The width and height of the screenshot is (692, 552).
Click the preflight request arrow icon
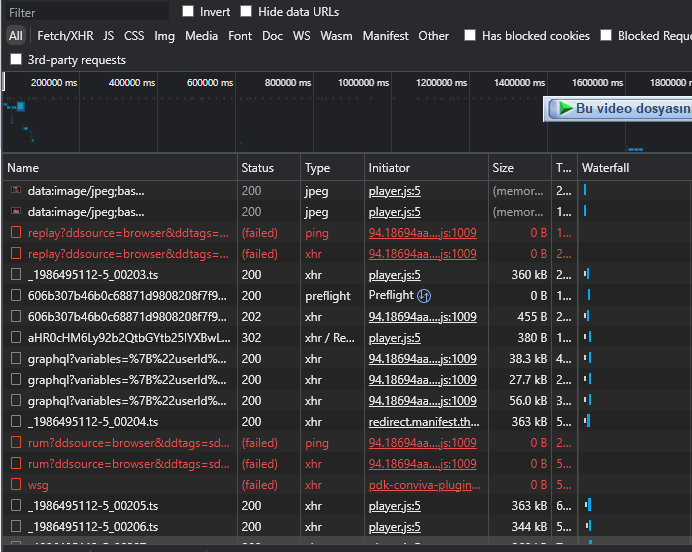pyautogui.click(x=424, y=296)
